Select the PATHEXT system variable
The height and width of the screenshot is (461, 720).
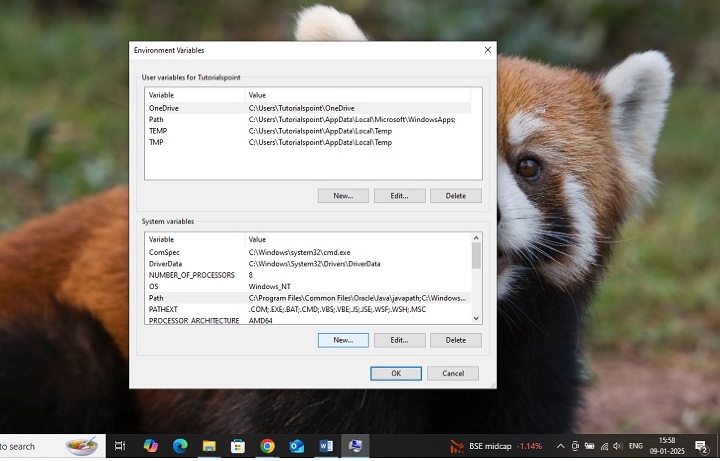[308, 309]
